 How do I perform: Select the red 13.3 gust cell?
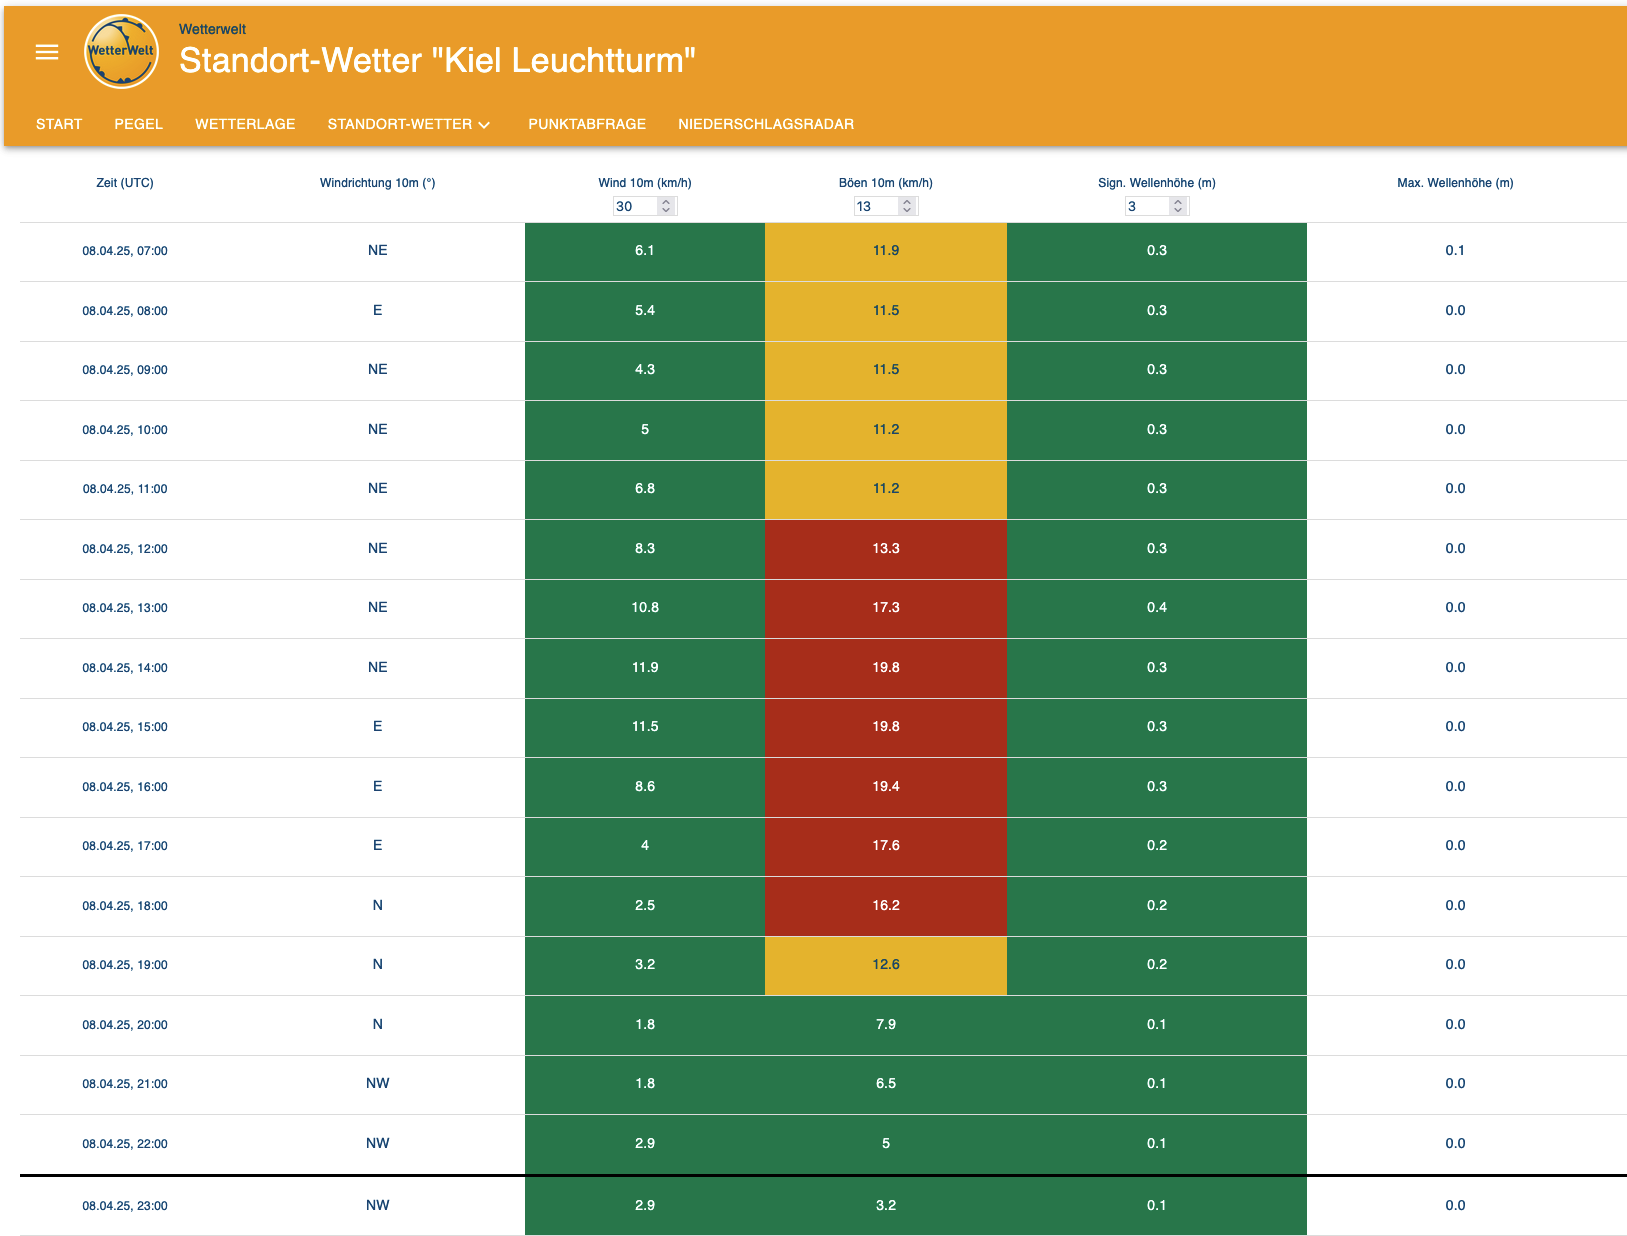coord(885,549)
